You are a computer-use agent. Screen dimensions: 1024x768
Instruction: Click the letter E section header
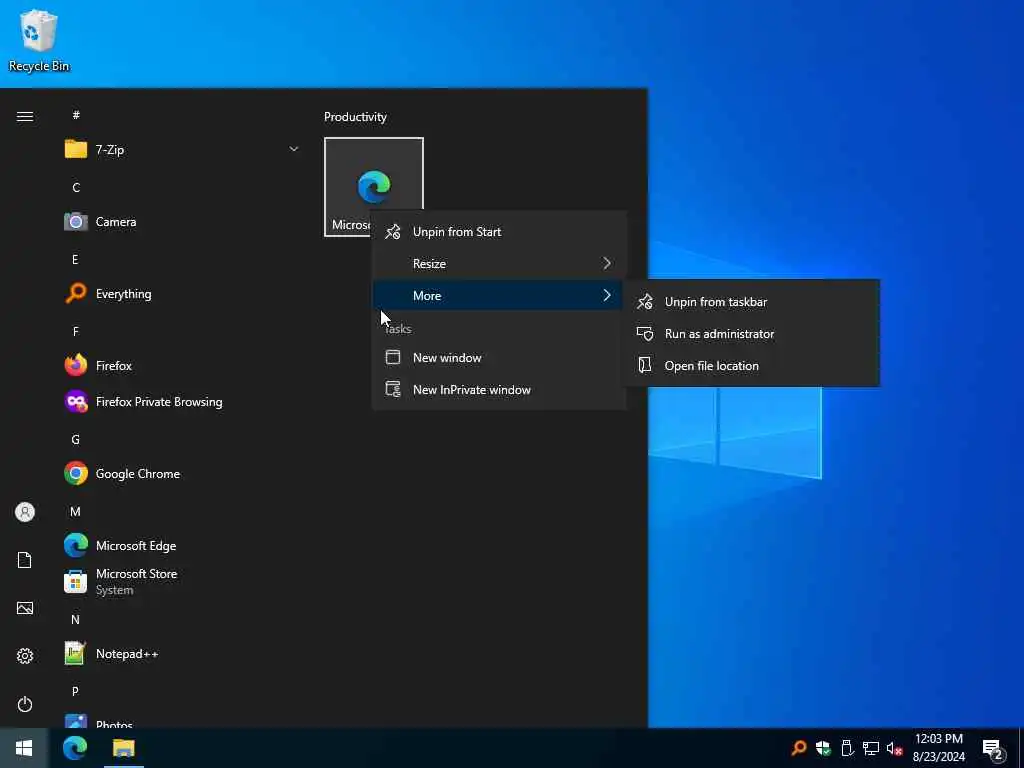tap(75, 259)
